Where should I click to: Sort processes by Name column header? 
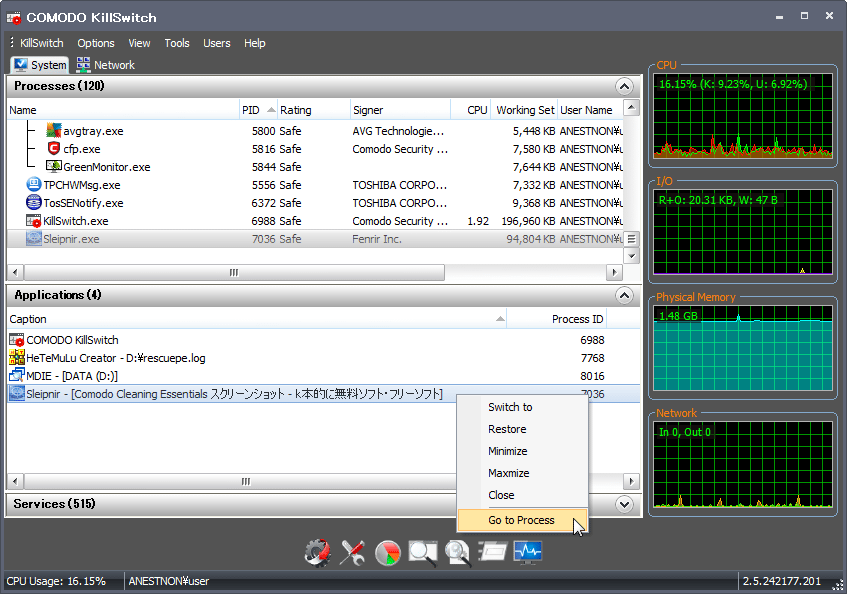pos(123,110)
